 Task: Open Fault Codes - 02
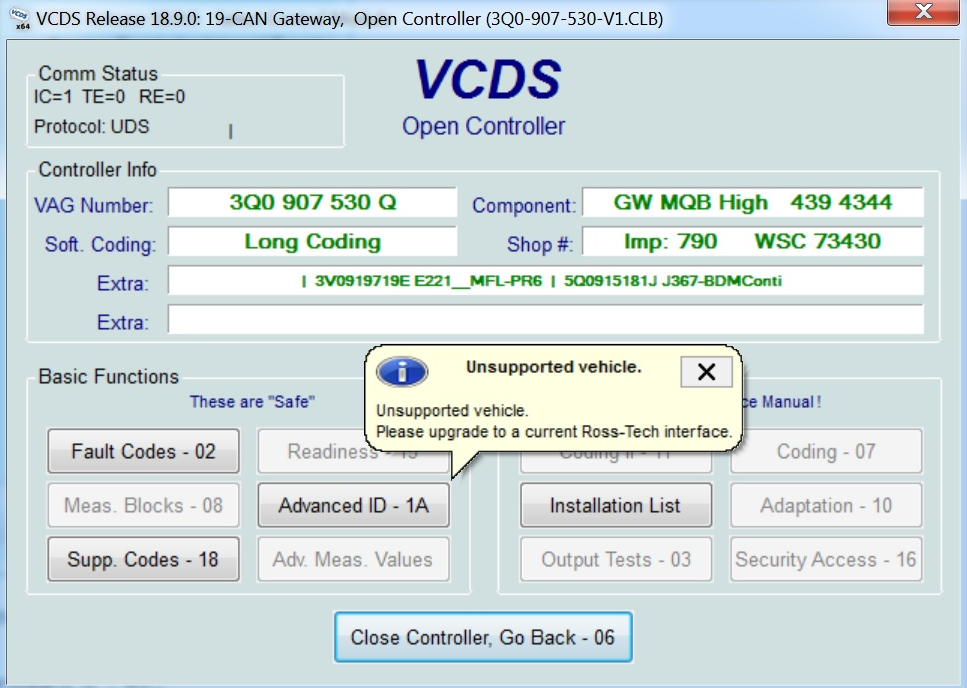(143, 452)
